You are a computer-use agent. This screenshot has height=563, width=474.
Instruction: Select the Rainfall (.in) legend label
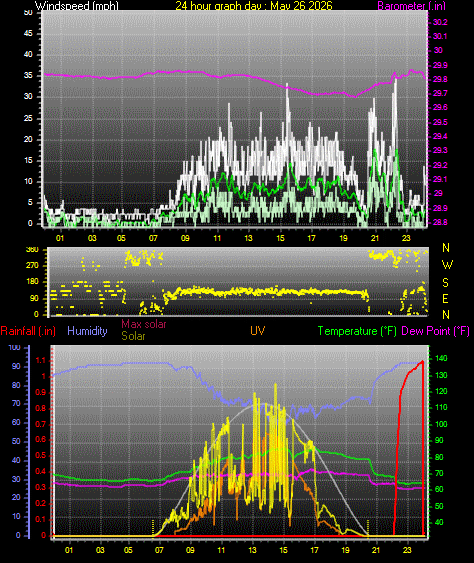click(x=28, y=331)
